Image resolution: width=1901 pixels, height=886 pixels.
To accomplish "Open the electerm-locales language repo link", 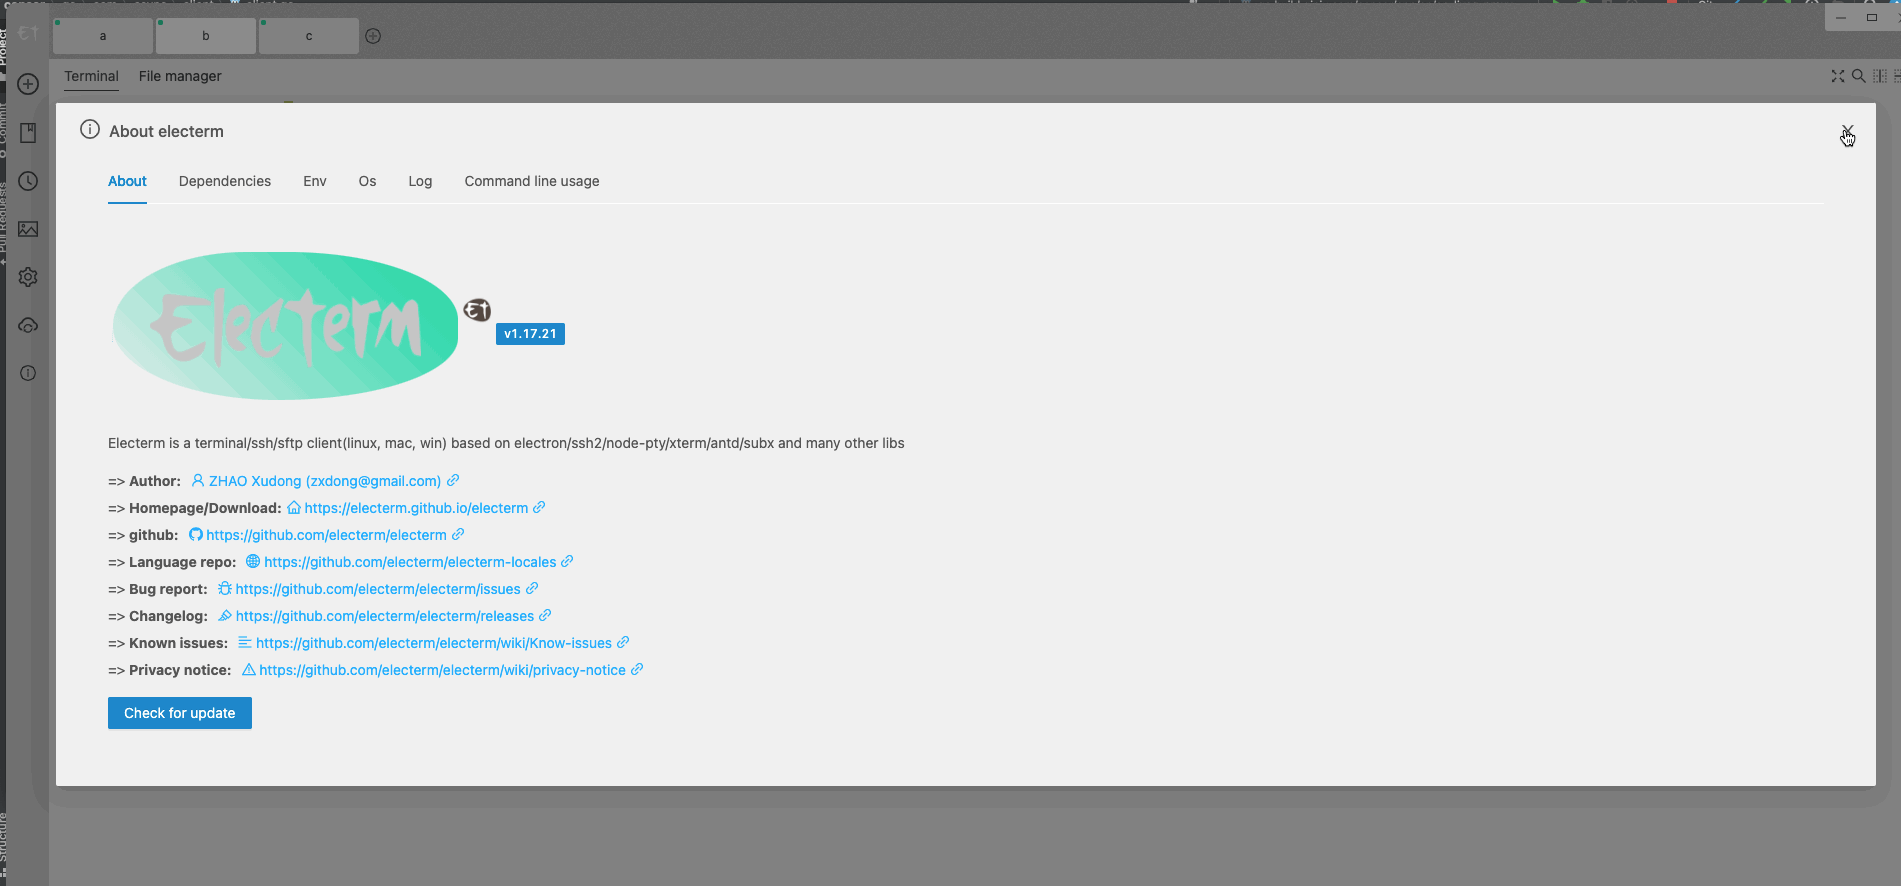I will pyautogui.click(x=410, y=562).
